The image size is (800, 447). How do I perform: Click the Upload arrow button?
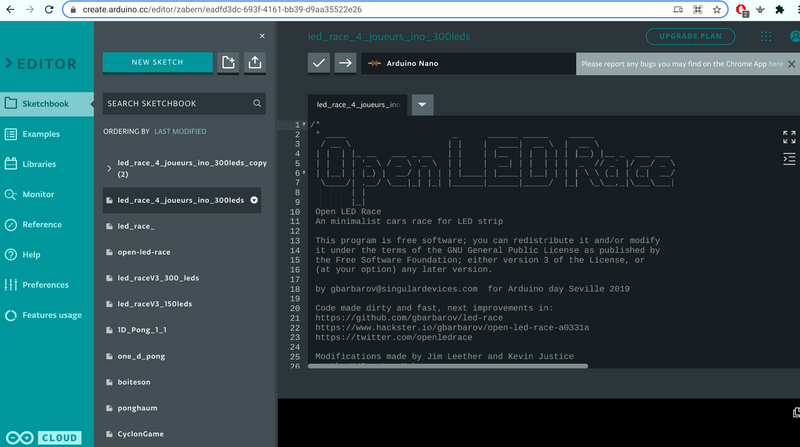[345, 63]
